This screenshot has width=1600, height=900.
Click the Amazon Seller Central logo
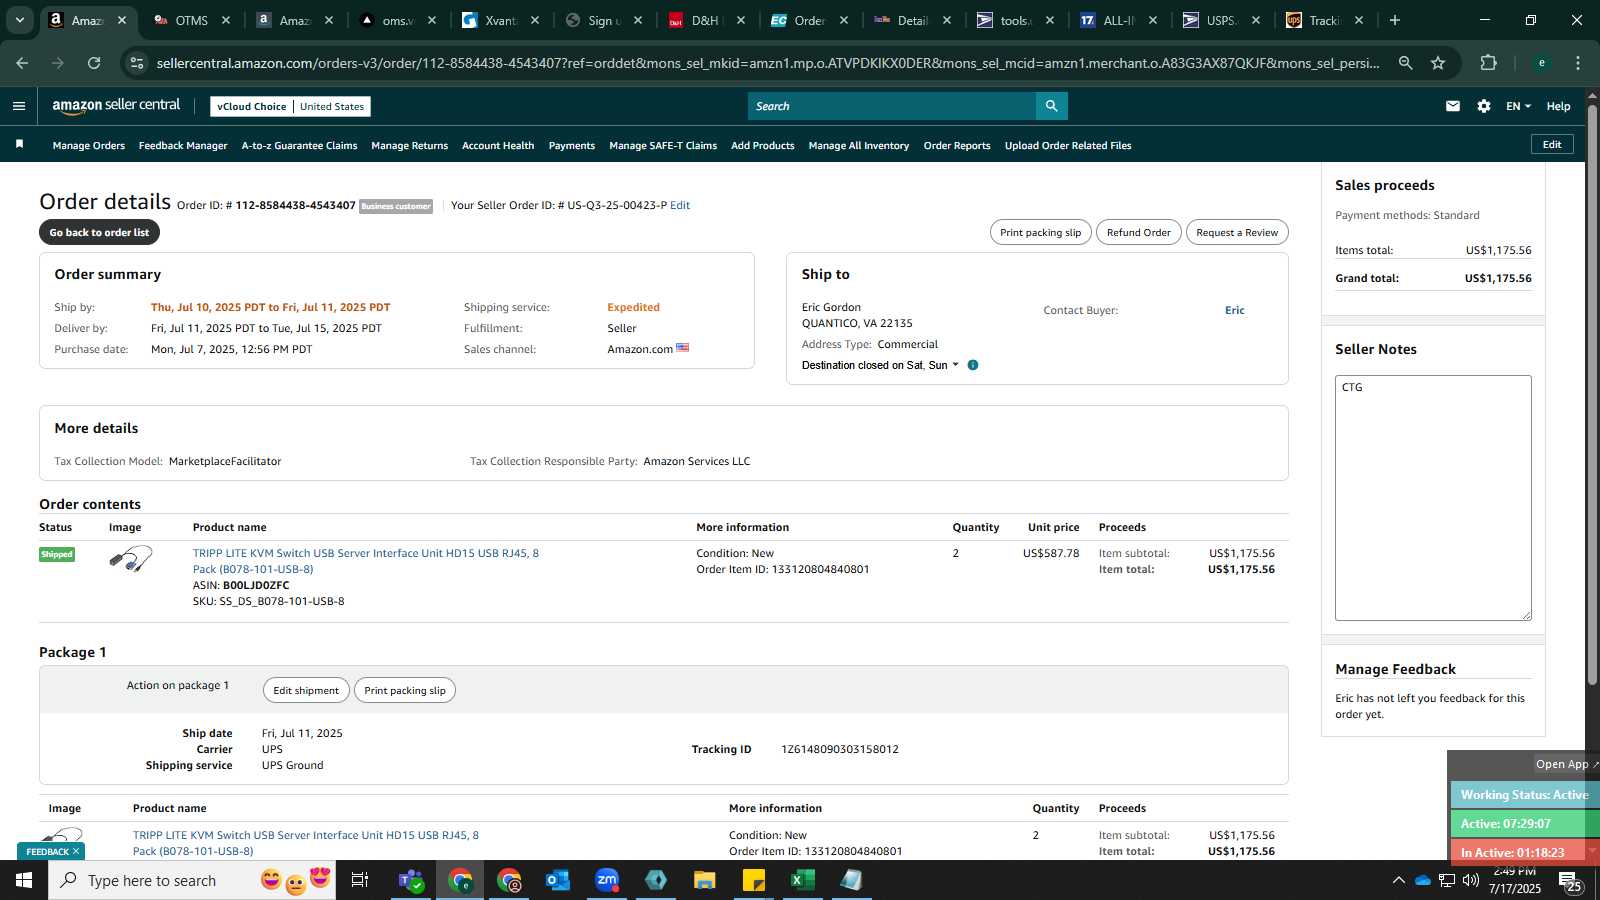(x=116, y=105)
